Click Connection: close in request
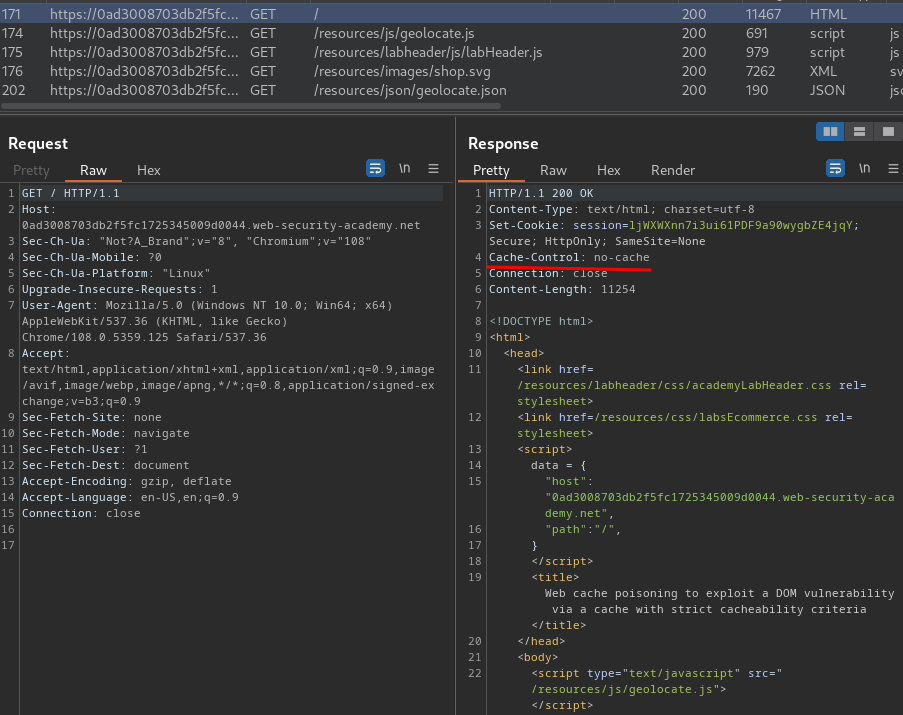 (81, 514)
